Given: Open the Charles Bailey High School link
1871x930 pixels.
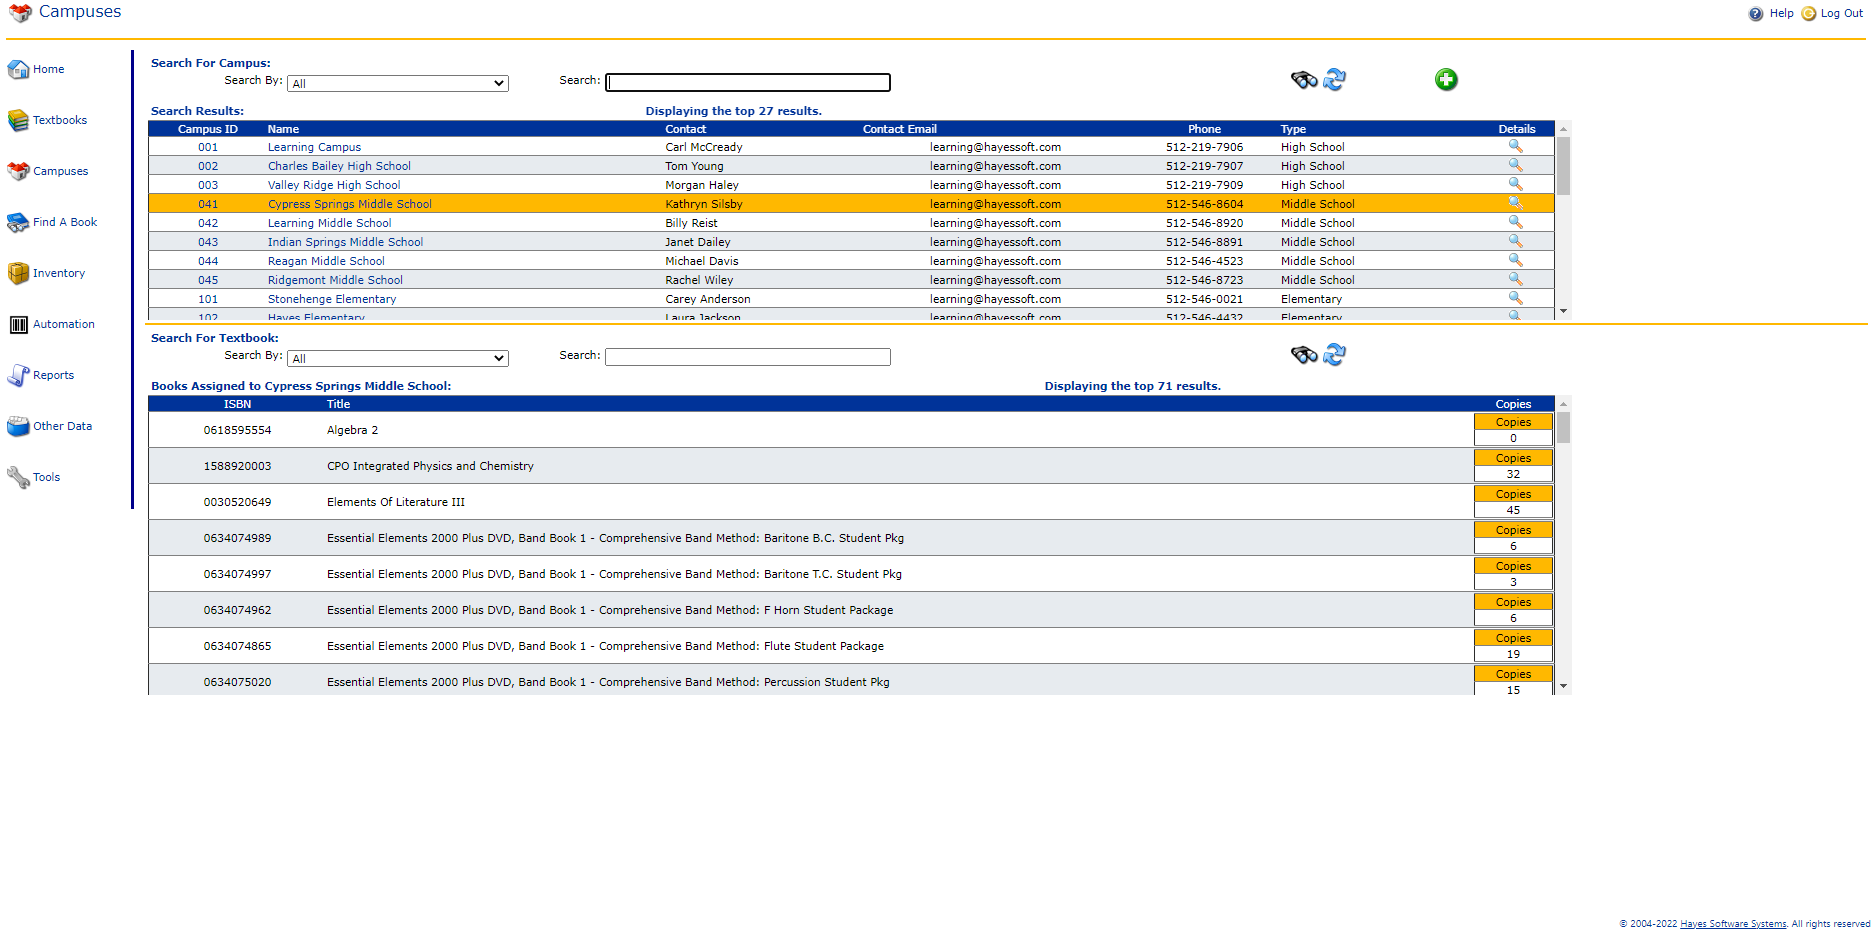Looking at the screenshot, I should coord(339,166).
